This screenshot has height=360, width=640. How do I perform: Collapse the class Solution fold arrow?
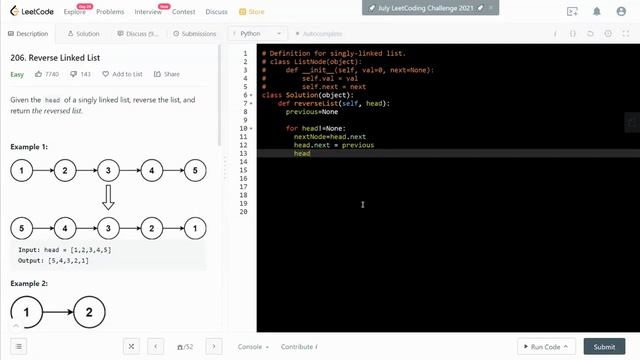pyautogui.click(x=251, y=95)
